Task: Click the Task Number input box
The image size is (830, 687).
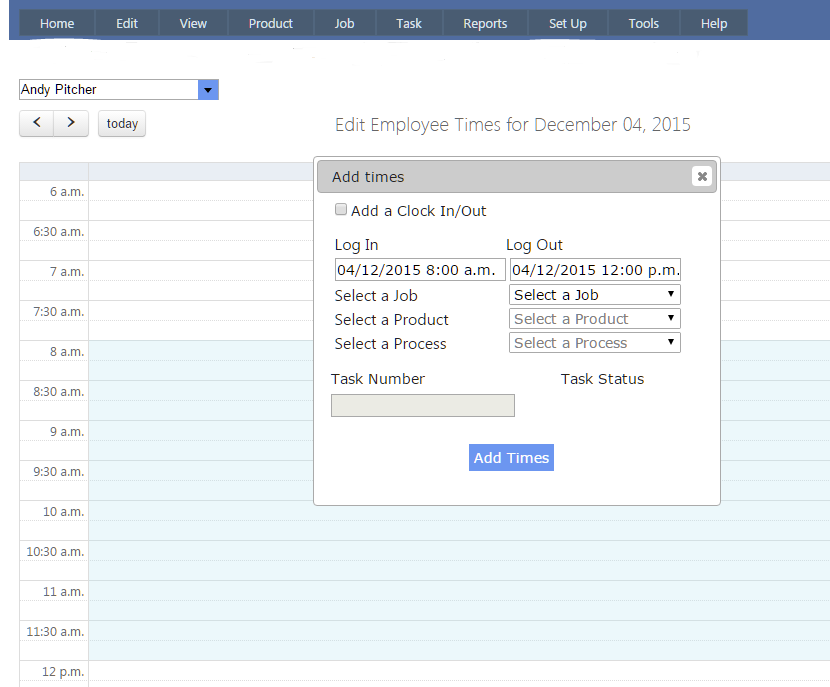Action: point(422,405)
